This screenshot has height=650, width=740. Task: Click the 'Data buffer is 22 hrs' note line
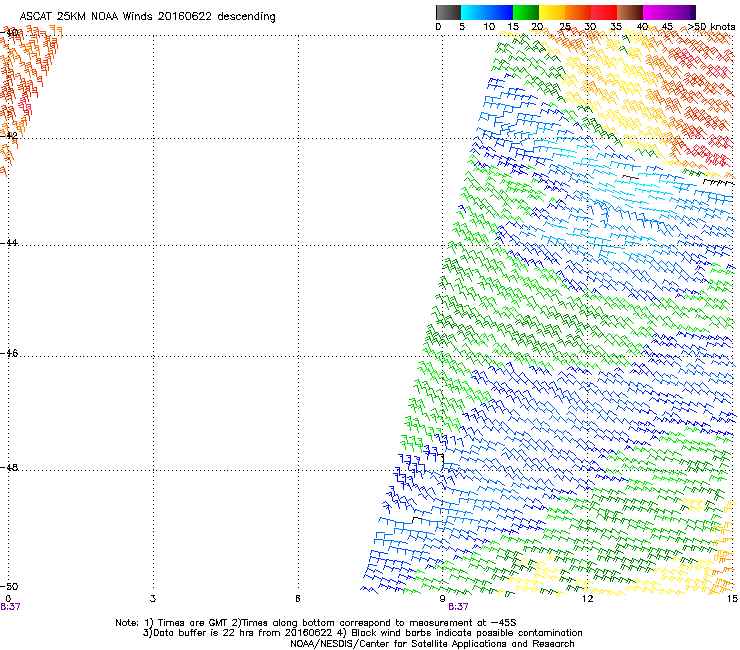pos(362,633)
